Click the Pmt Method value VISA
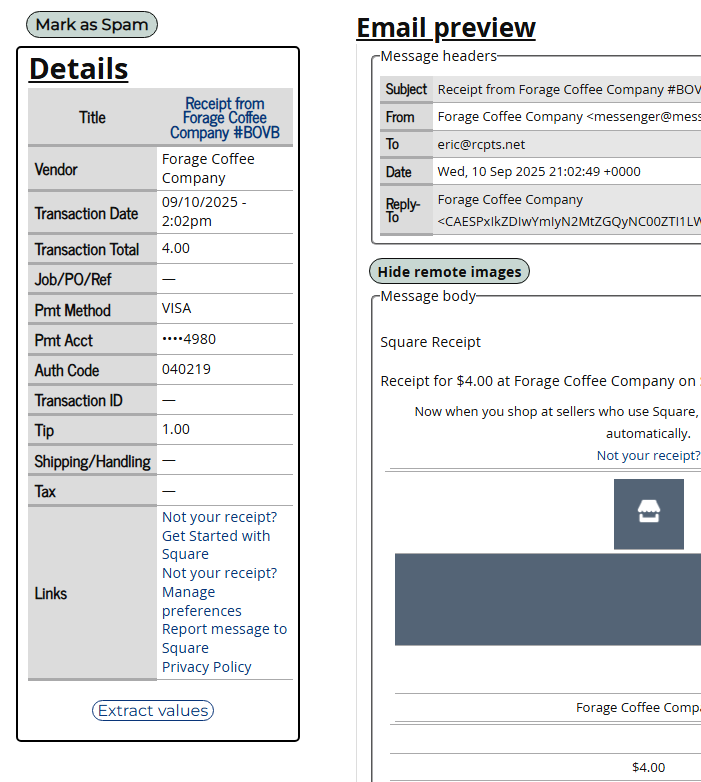Screen dimensions: 701x782 pos(176,309)
